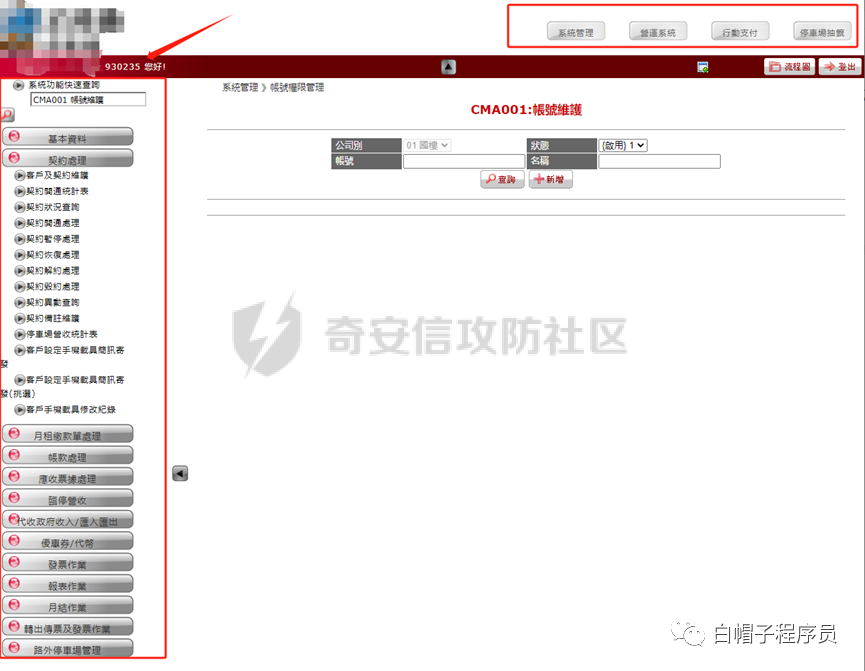Expand the 月租繳款單處理 section
This screenshot has width=865, height=671.
tap(67, 434)
